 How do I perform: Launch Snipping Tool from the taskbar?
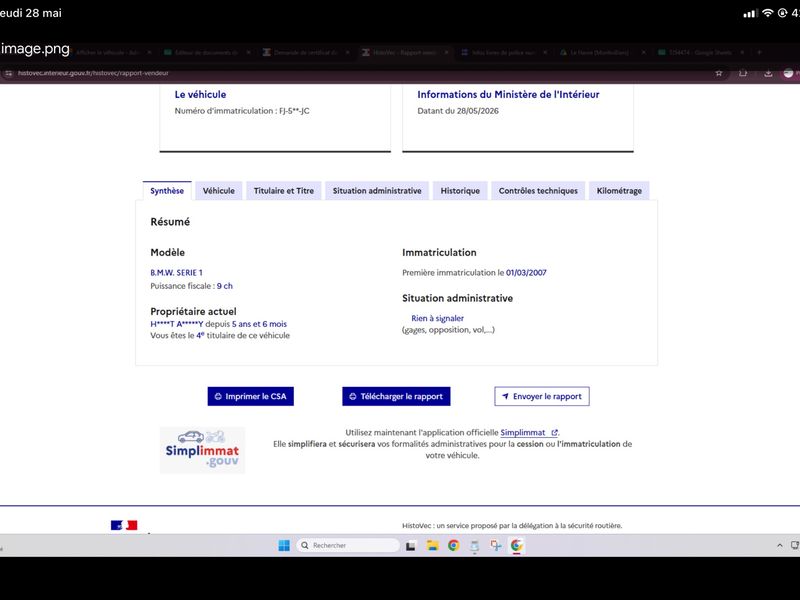[495, 545]
